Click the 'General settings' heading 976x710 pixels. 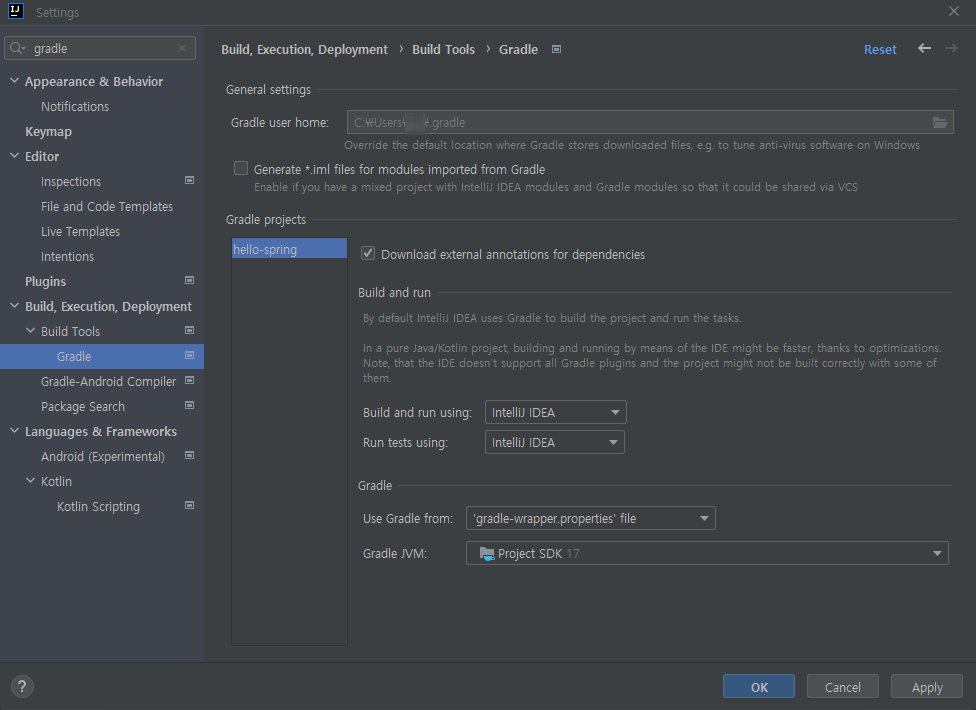coord(268,90)
